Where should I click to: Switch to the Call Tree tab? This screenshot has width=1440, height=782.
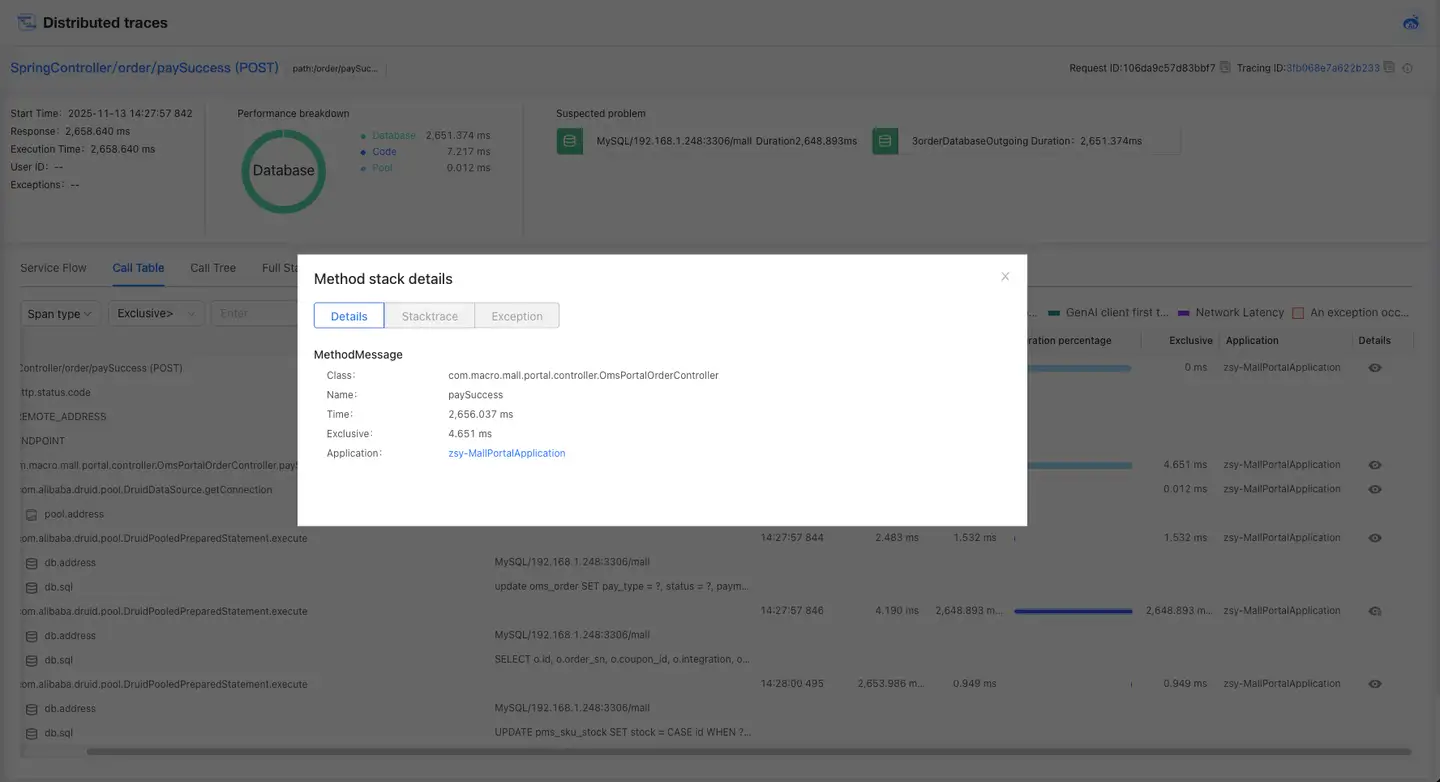[x=213, y=268]
